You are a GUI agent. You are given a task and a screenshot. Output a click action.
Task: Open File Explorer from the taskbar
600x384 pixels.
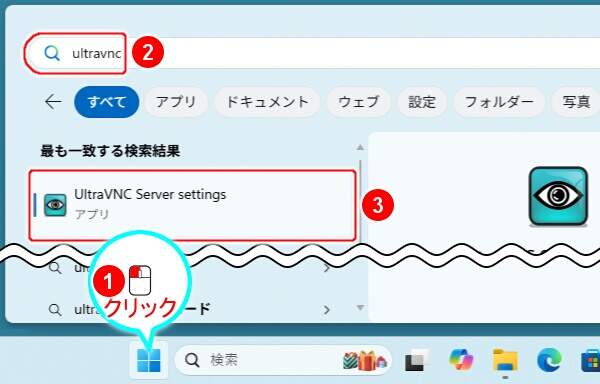click(x=505, y=360)
